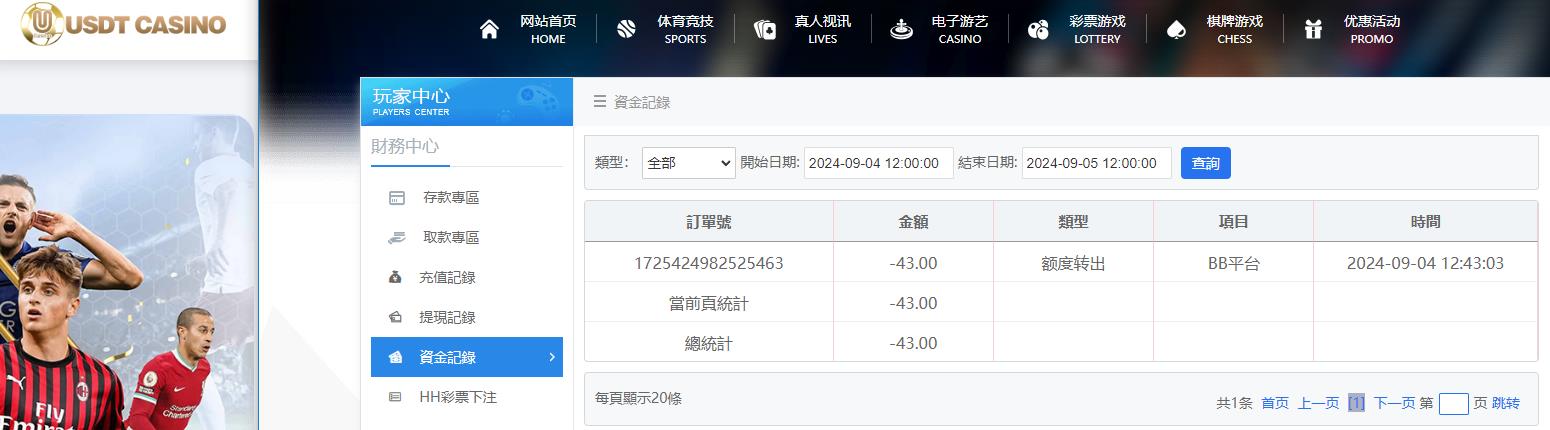This screenshot has height=430, width=1550.
Task: Open 真人视讯 LIVES menu
Action: click(x=822, y=30)
